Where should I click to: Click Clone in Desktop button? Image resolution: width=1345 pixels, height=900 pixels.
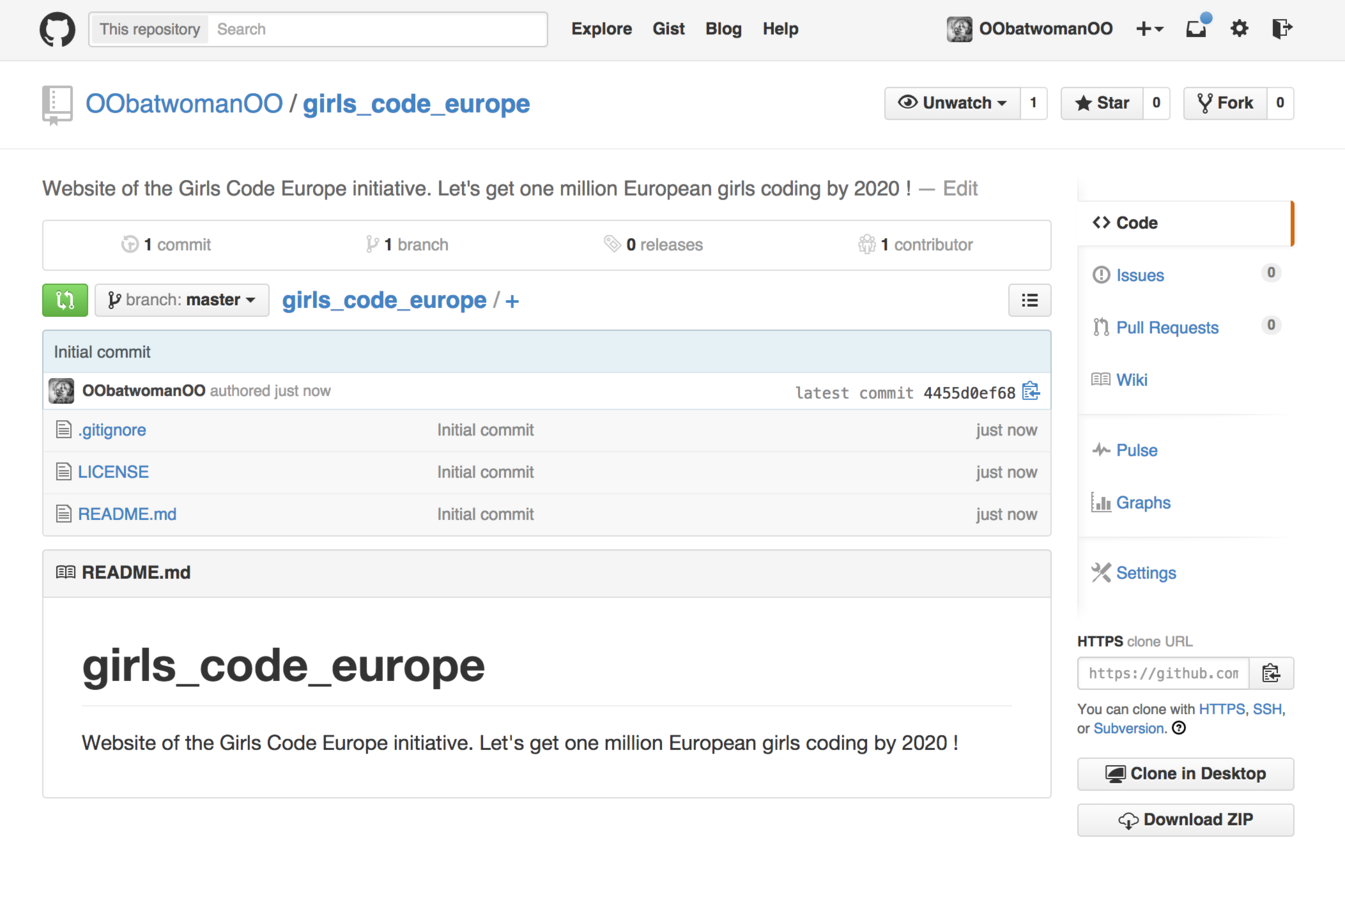point(1185,774)
